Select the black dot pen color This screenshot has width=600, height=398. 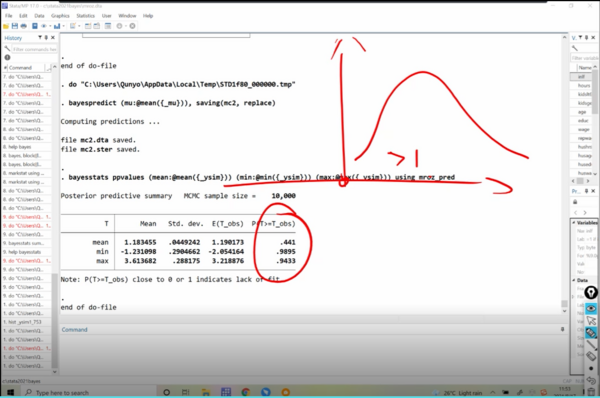[x=591, y=369]
